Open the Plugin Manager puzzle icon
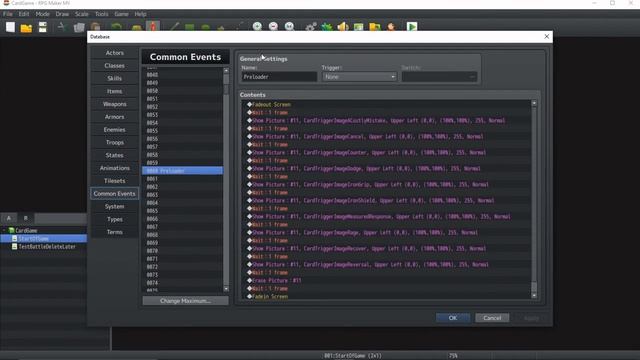Screen dimensions: 640x360 pos(327,27)
